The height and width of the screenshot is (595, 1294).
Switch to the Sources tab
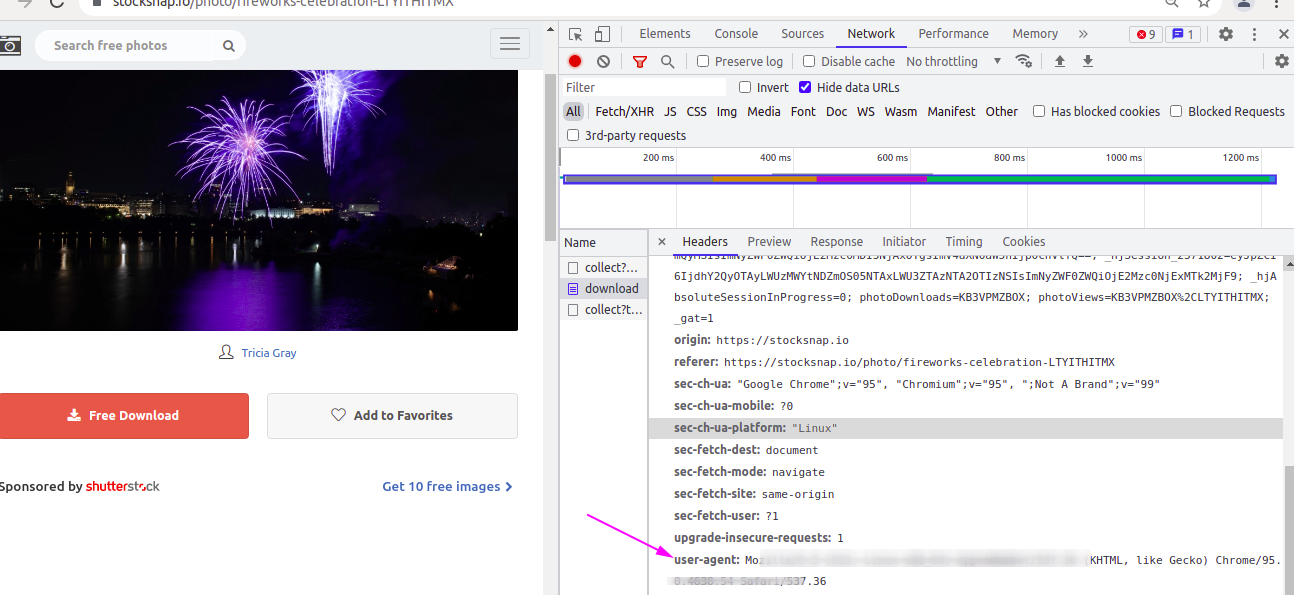[803, 34]
